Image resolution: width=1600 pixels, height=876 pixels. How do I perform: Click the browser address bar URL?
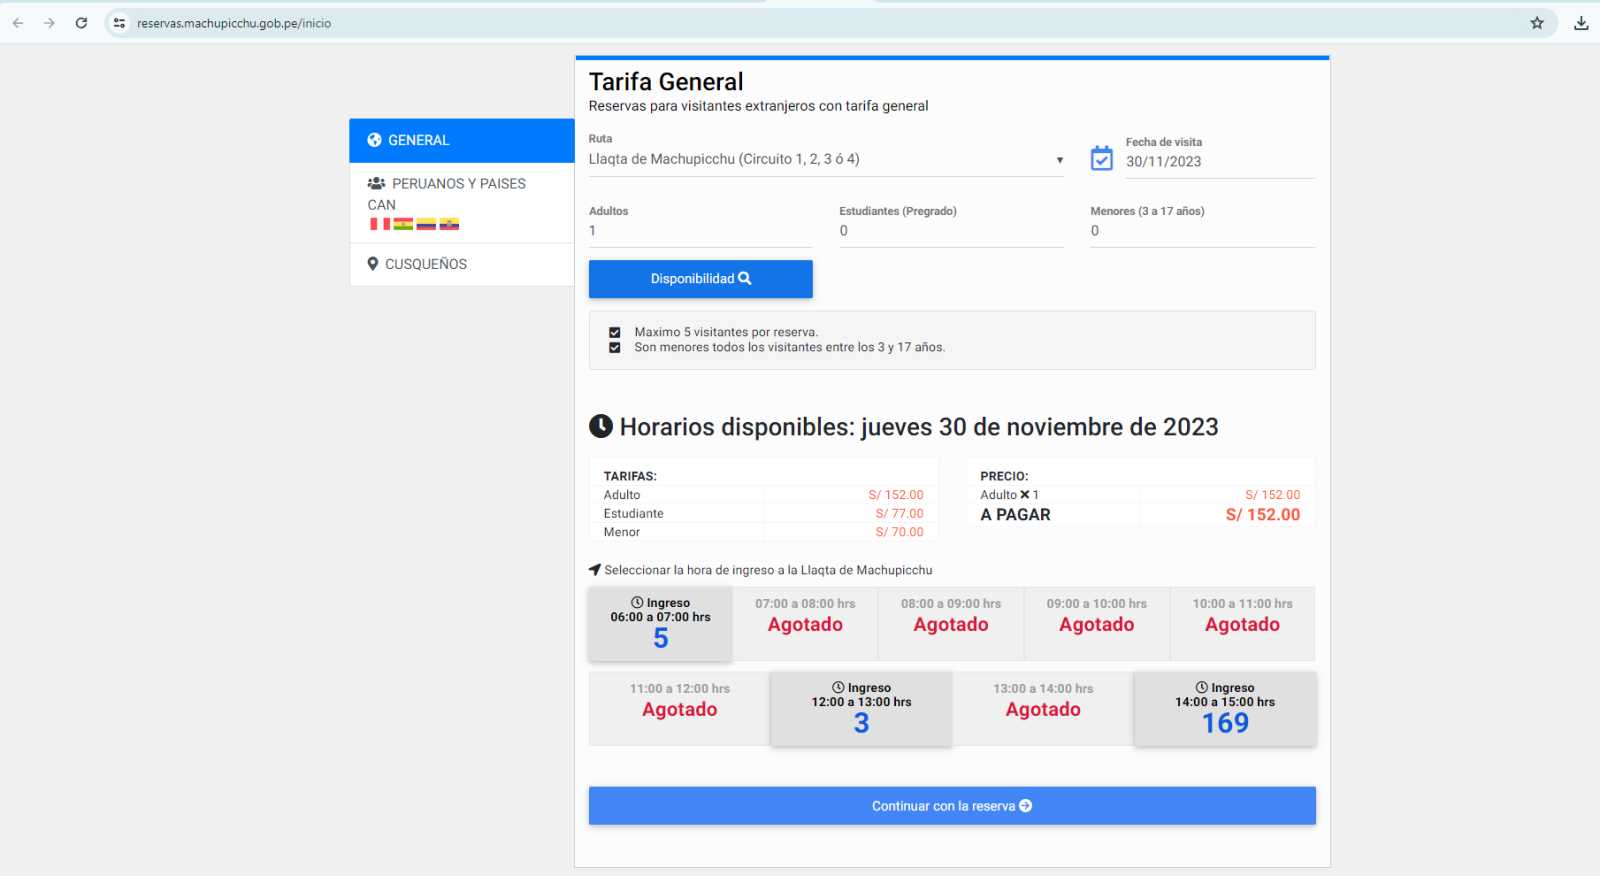234,23
